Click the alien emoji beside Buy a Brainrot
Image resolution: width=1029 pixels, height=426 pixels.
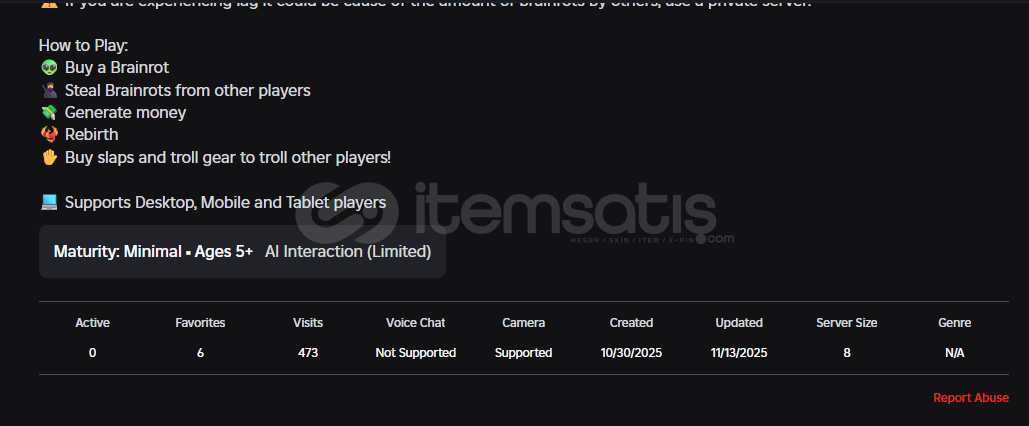tap(49, 68)
